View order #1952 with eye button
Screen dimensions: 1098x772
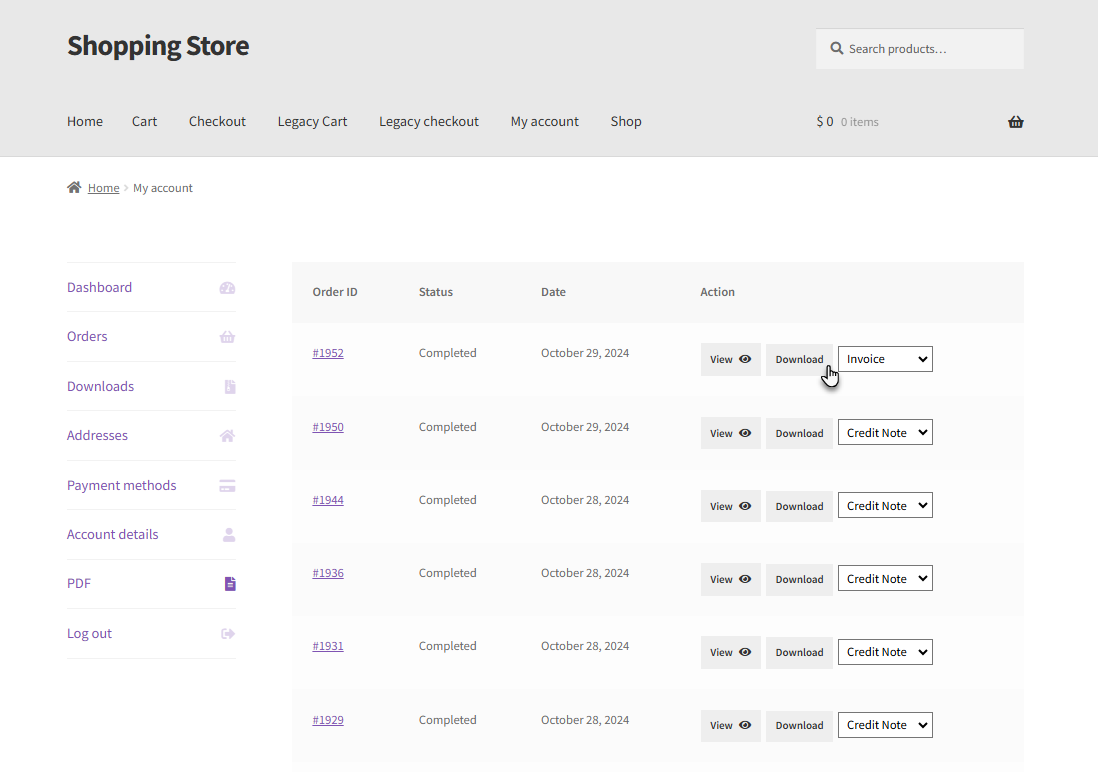coord(730,359)
